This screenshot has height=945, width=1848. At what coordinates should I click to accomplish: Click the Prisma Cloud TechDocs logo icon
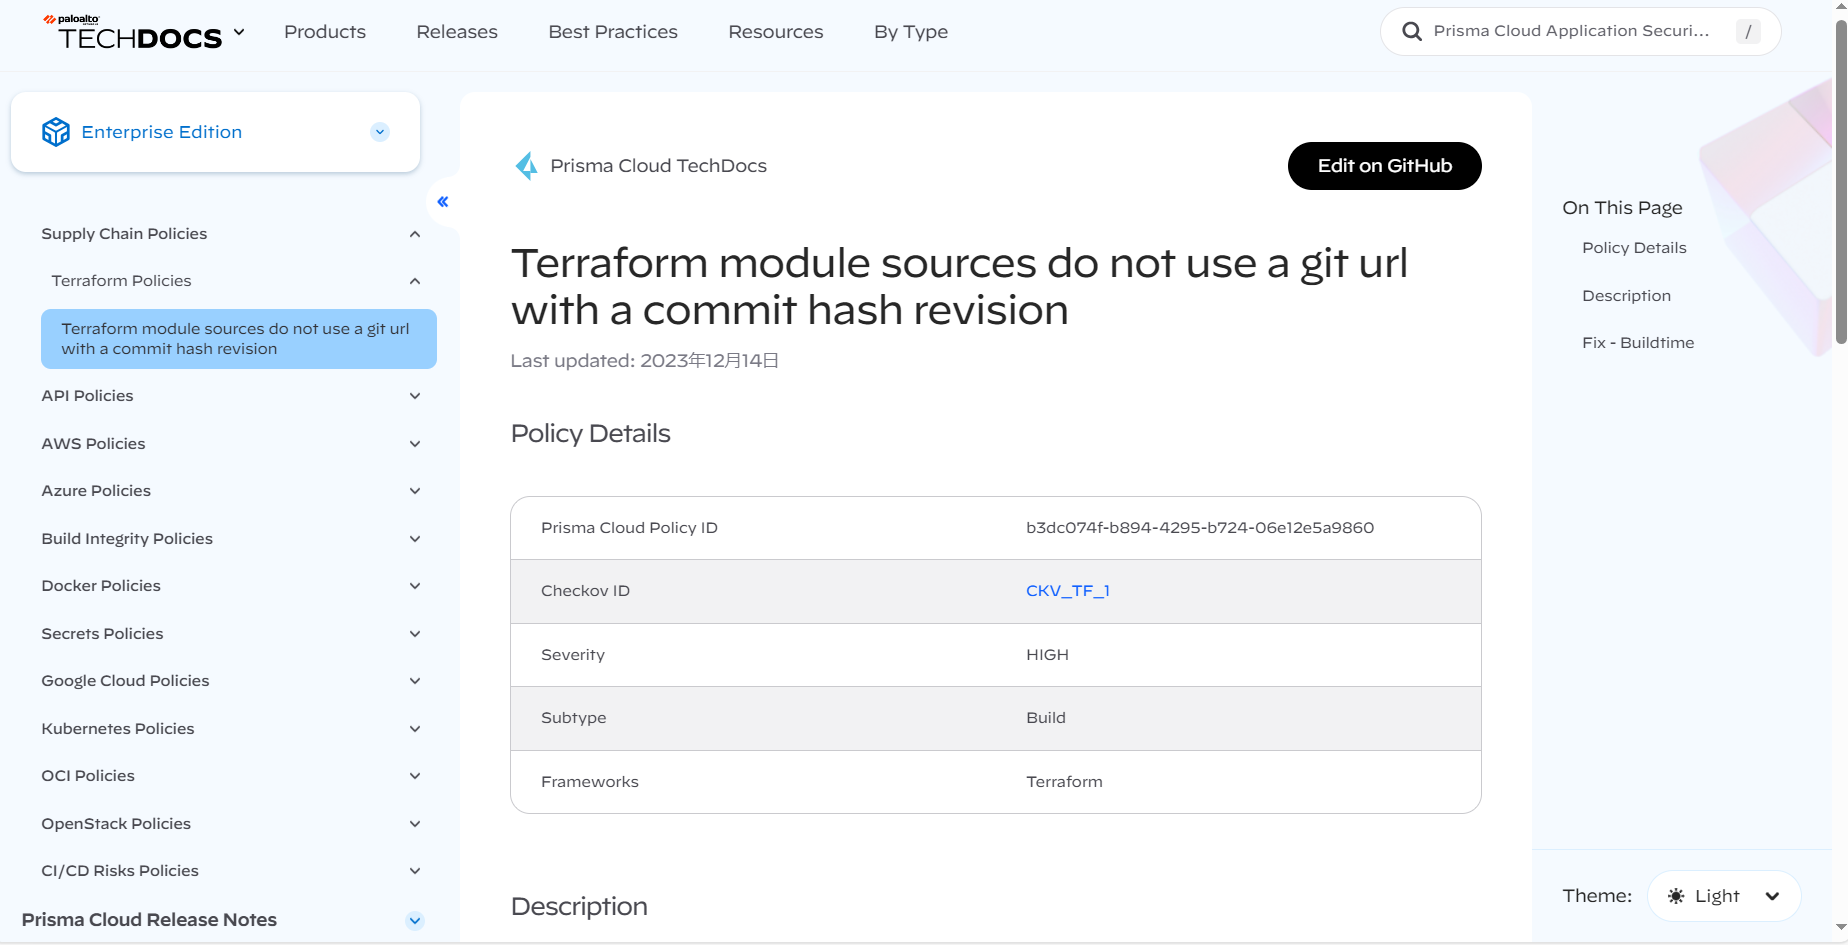[526, 166]
